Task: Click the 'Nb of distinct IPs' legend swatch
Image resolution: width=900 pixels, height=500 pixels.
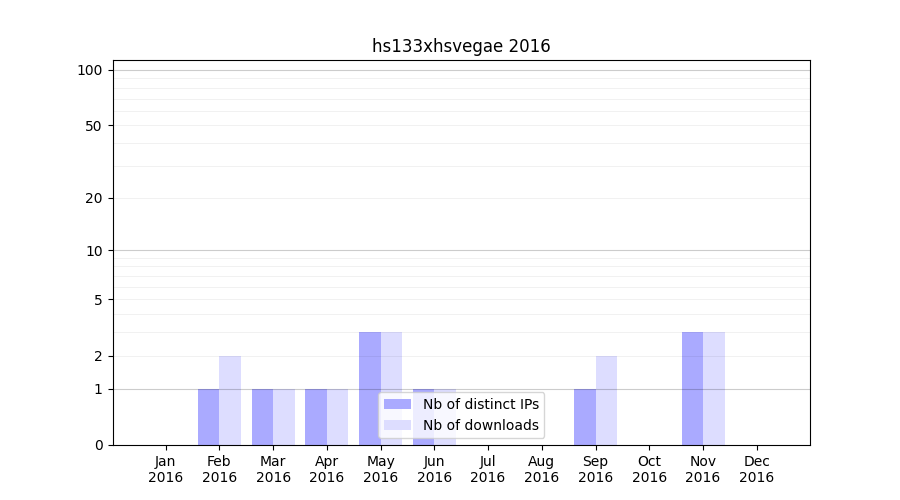Action: 397,404
